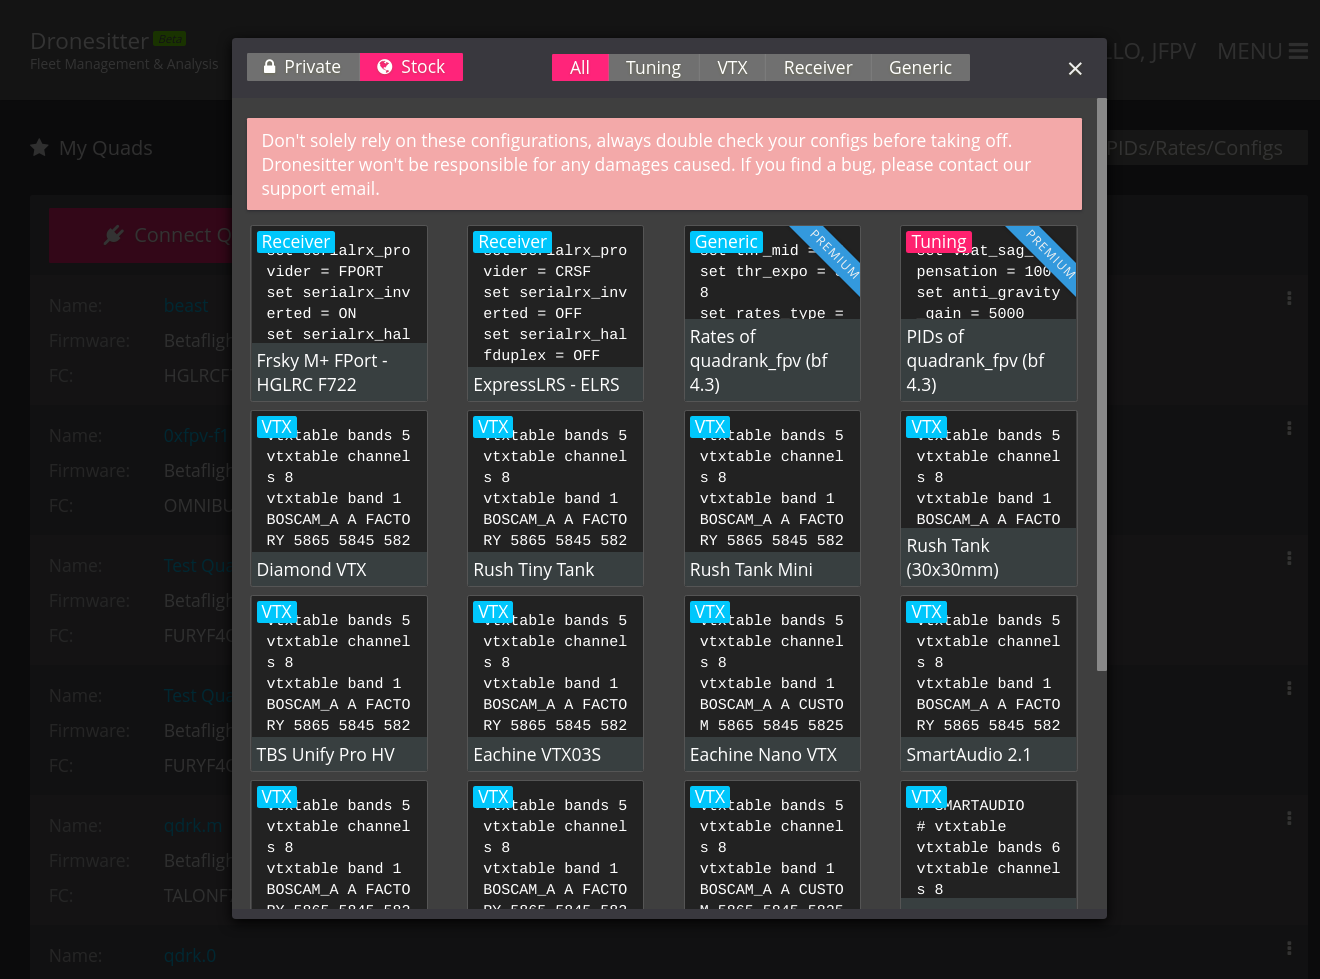
Task: Show only VTX configs
Action: click(732, 68)
